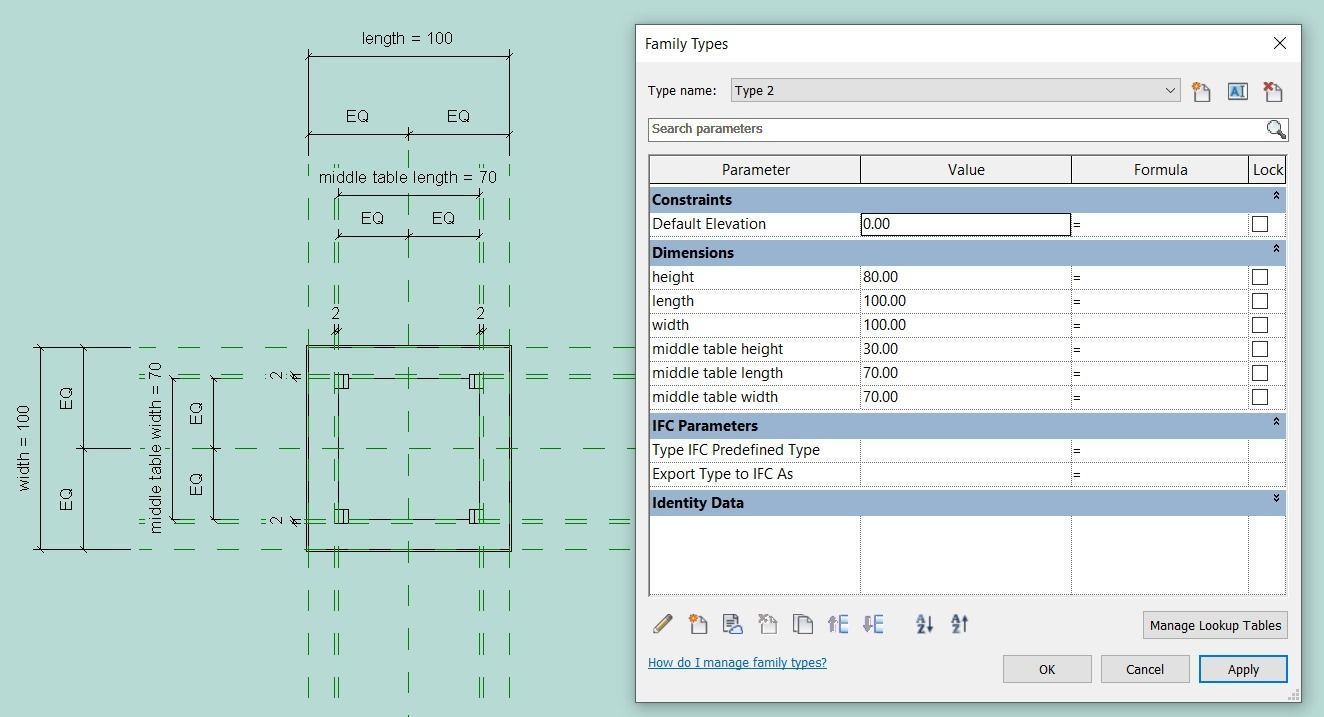1324x717 pixels.
Task: Select 'length = 100' dimension in drawing
Action: click(407, 39)
